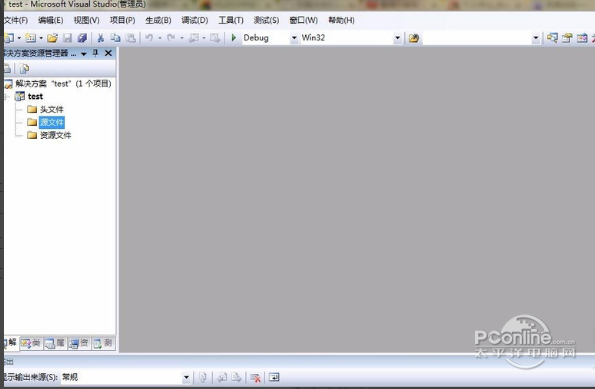Screen dimensions: 595x389
Task: Open the 窗口(W) menu
Action: (x=304, y=20)
